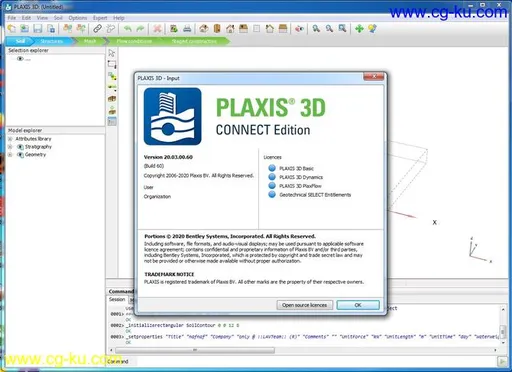512x372 pixels.
Task: Click OK in the PLAXIS 3D dialog
Action: point(358,305)
